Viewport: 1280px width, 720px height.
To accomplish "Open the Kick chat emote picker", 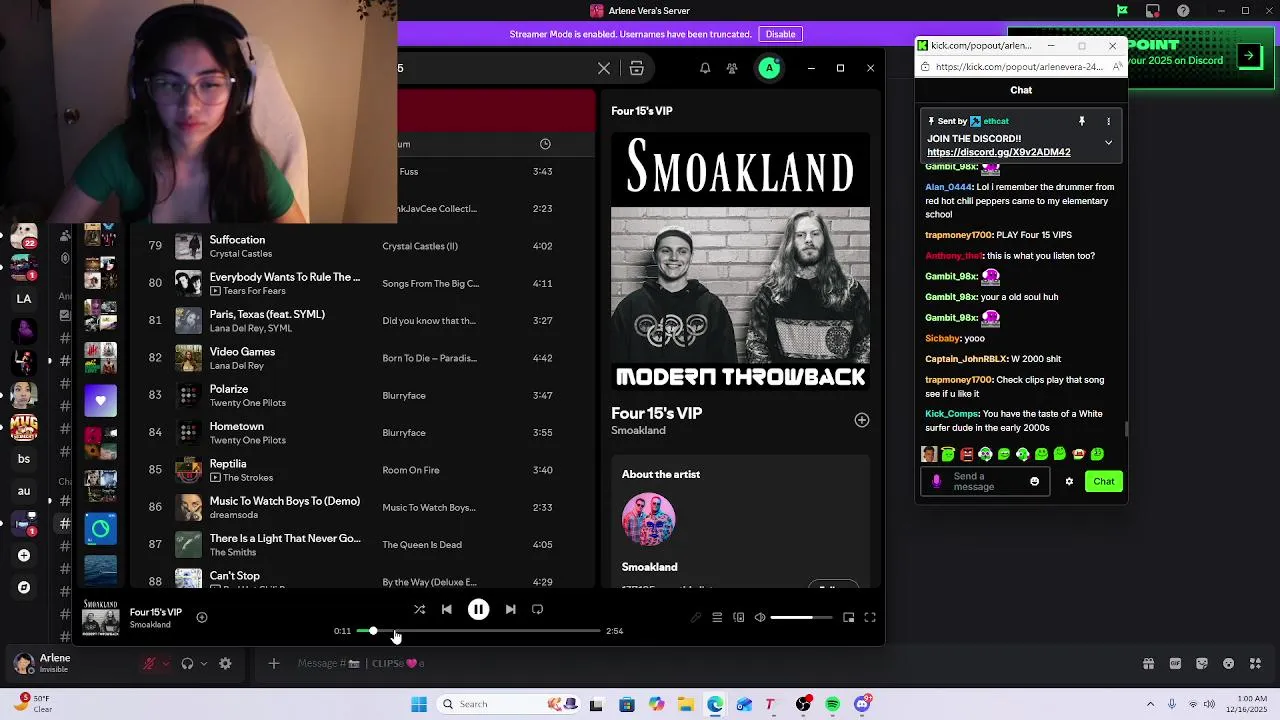I will pyautogui.click(x=1034, y=481).
